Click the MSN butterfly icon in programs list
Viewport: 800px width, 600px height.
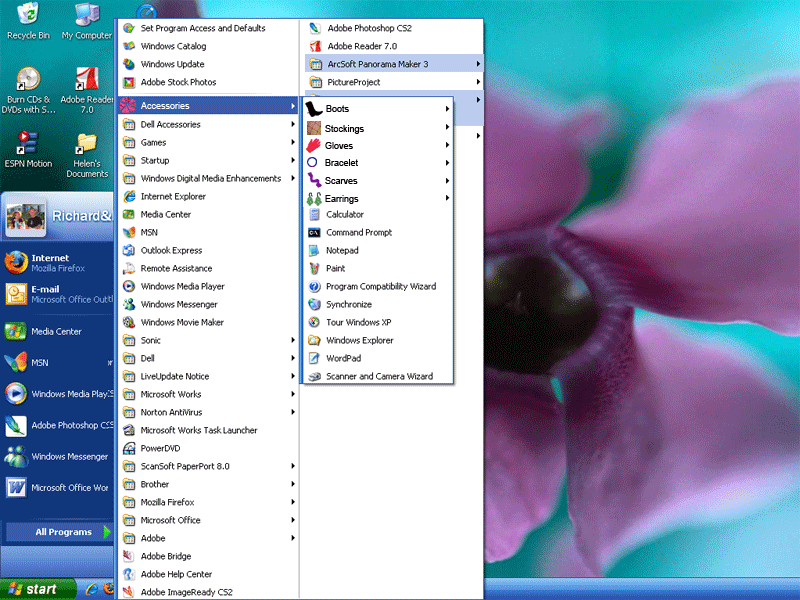click(x=129, y=232)
